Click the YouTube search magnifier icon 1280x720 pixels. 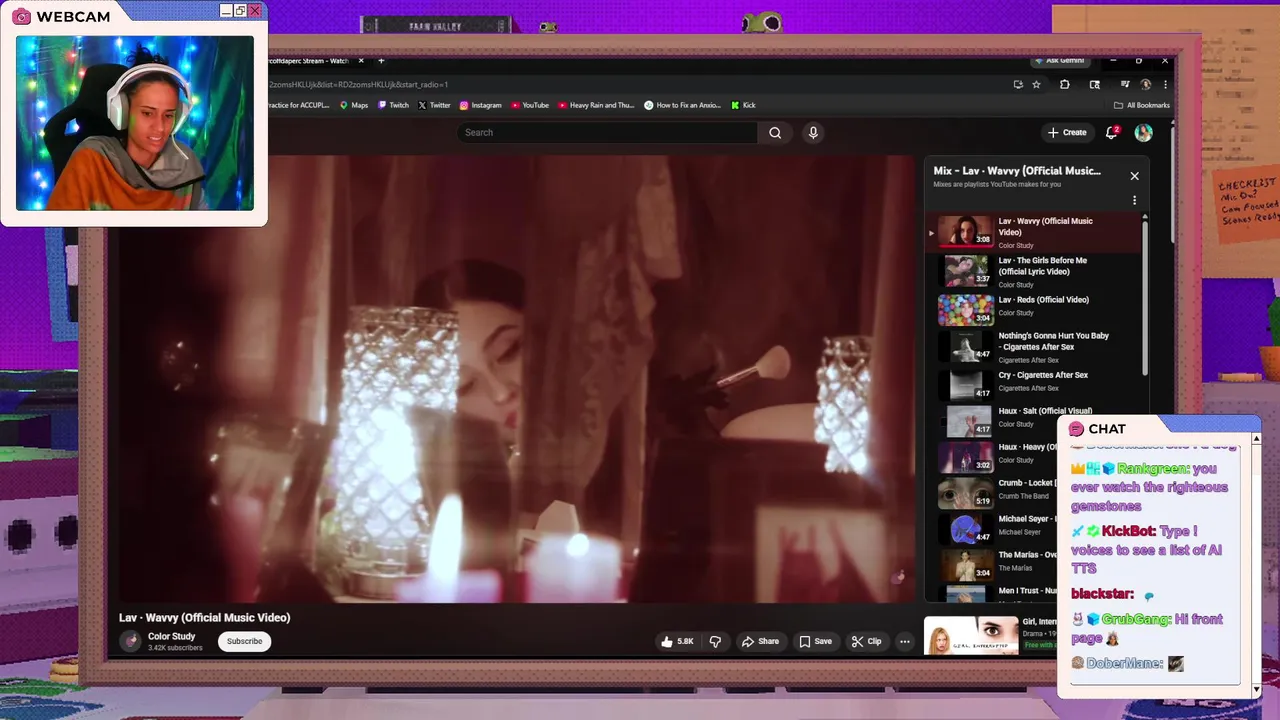coord(775,132)
